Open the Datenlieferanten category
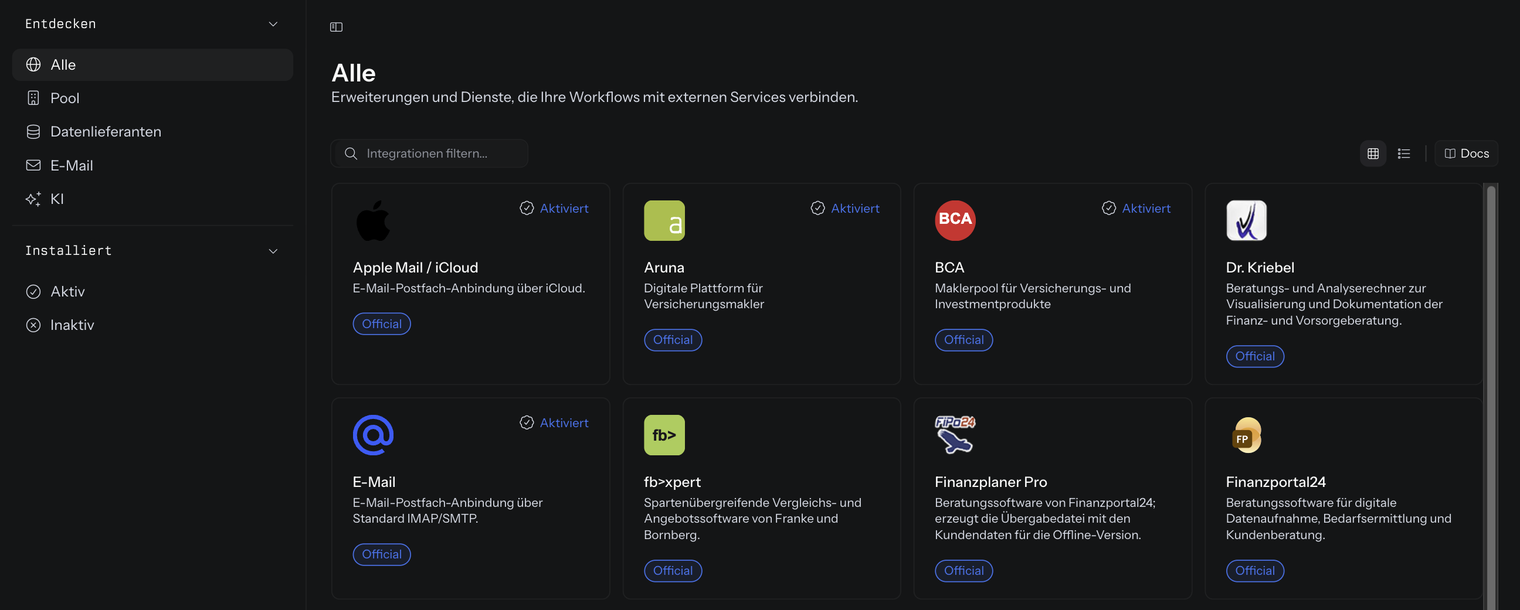This screenshot has width=1520, height=610. pyautogui.click(x=152, y=132)
